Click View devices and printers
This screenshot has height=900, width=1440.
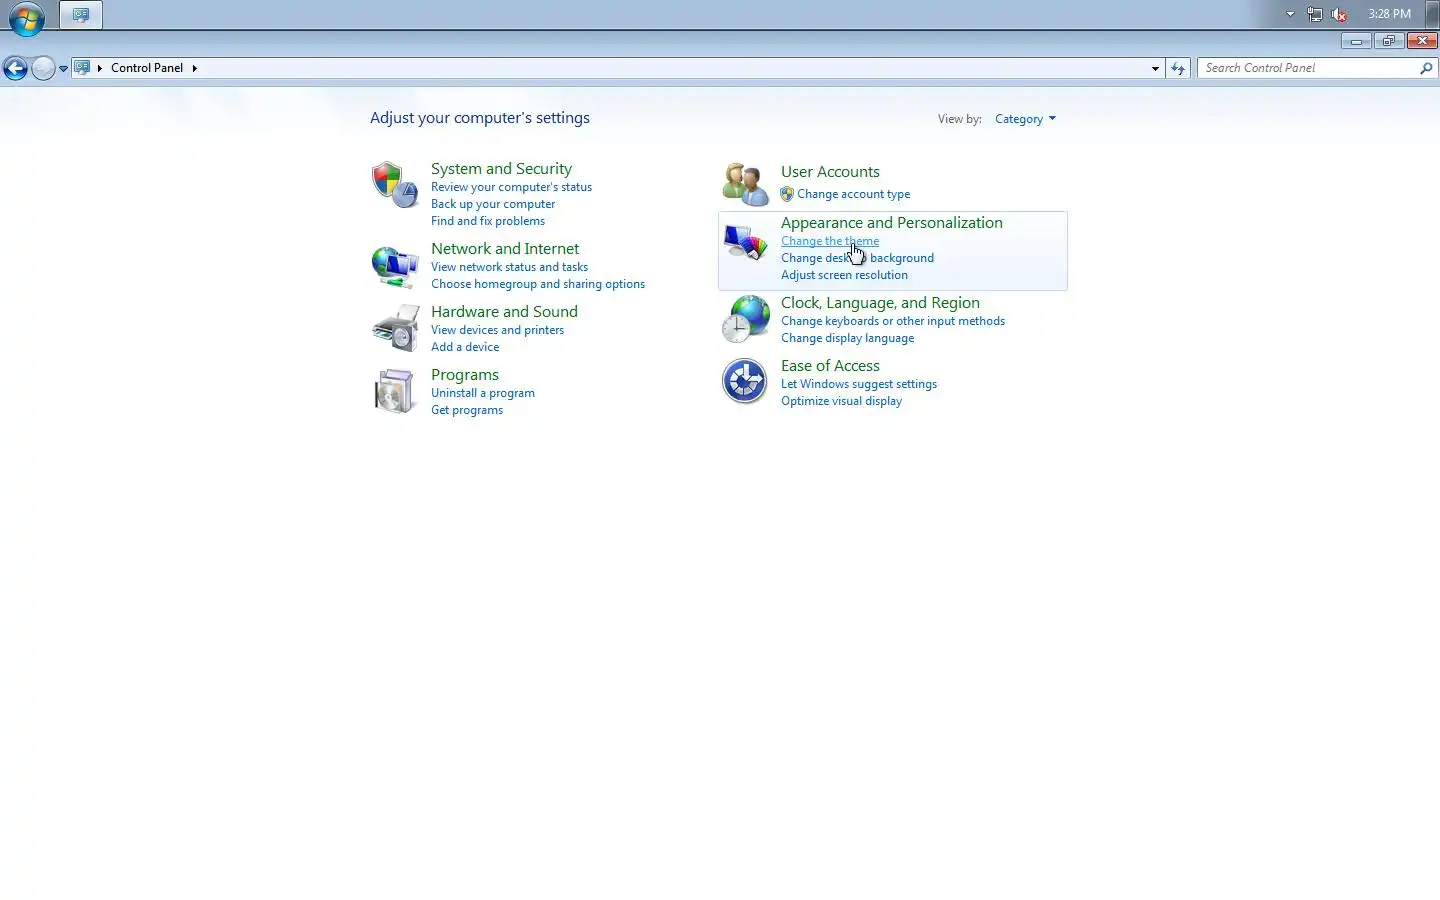click(497, 330)
